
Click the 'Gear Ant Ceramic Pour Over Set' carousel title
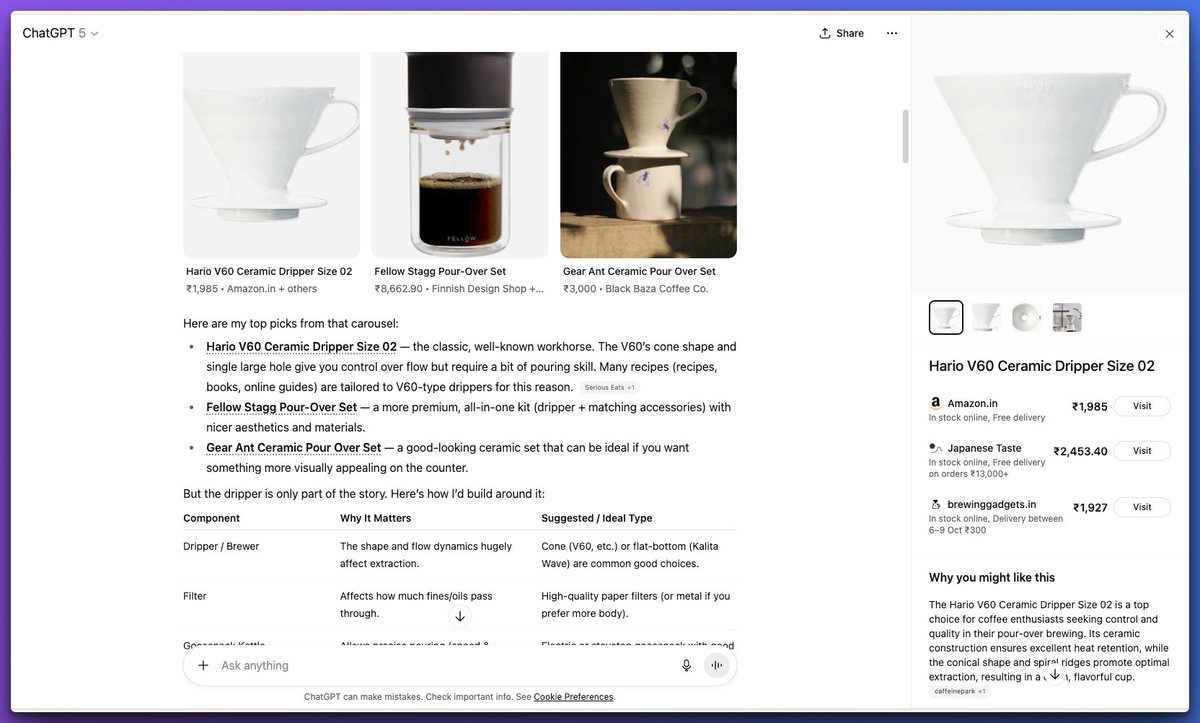coord(639,271)
